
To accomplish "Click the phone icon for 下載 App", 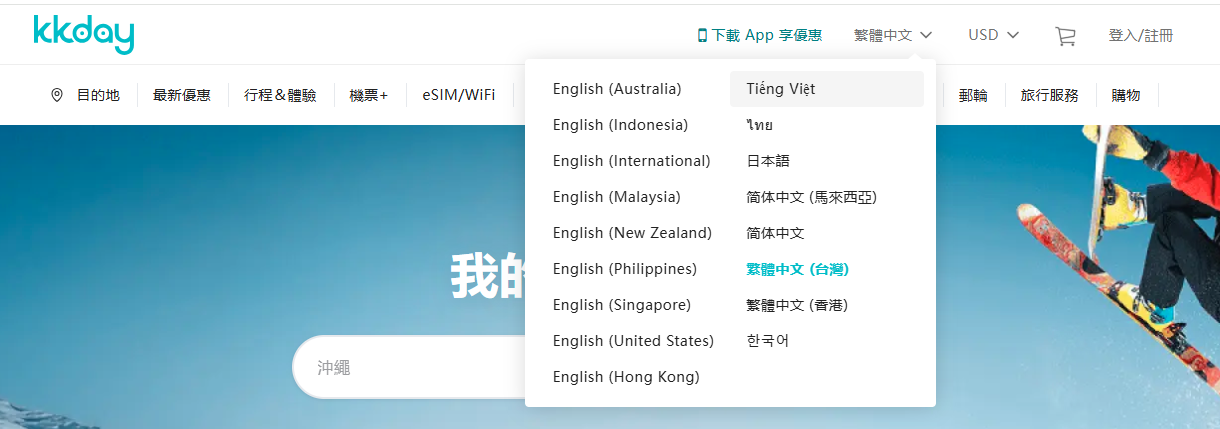I will click(702, 36).
